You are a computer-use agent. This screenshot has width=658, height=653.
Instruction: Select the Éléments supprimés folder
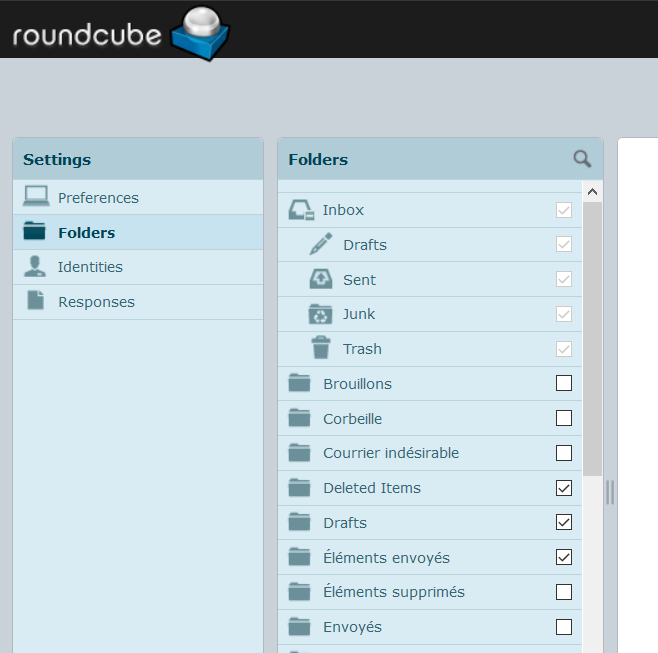tap(393, 592)
